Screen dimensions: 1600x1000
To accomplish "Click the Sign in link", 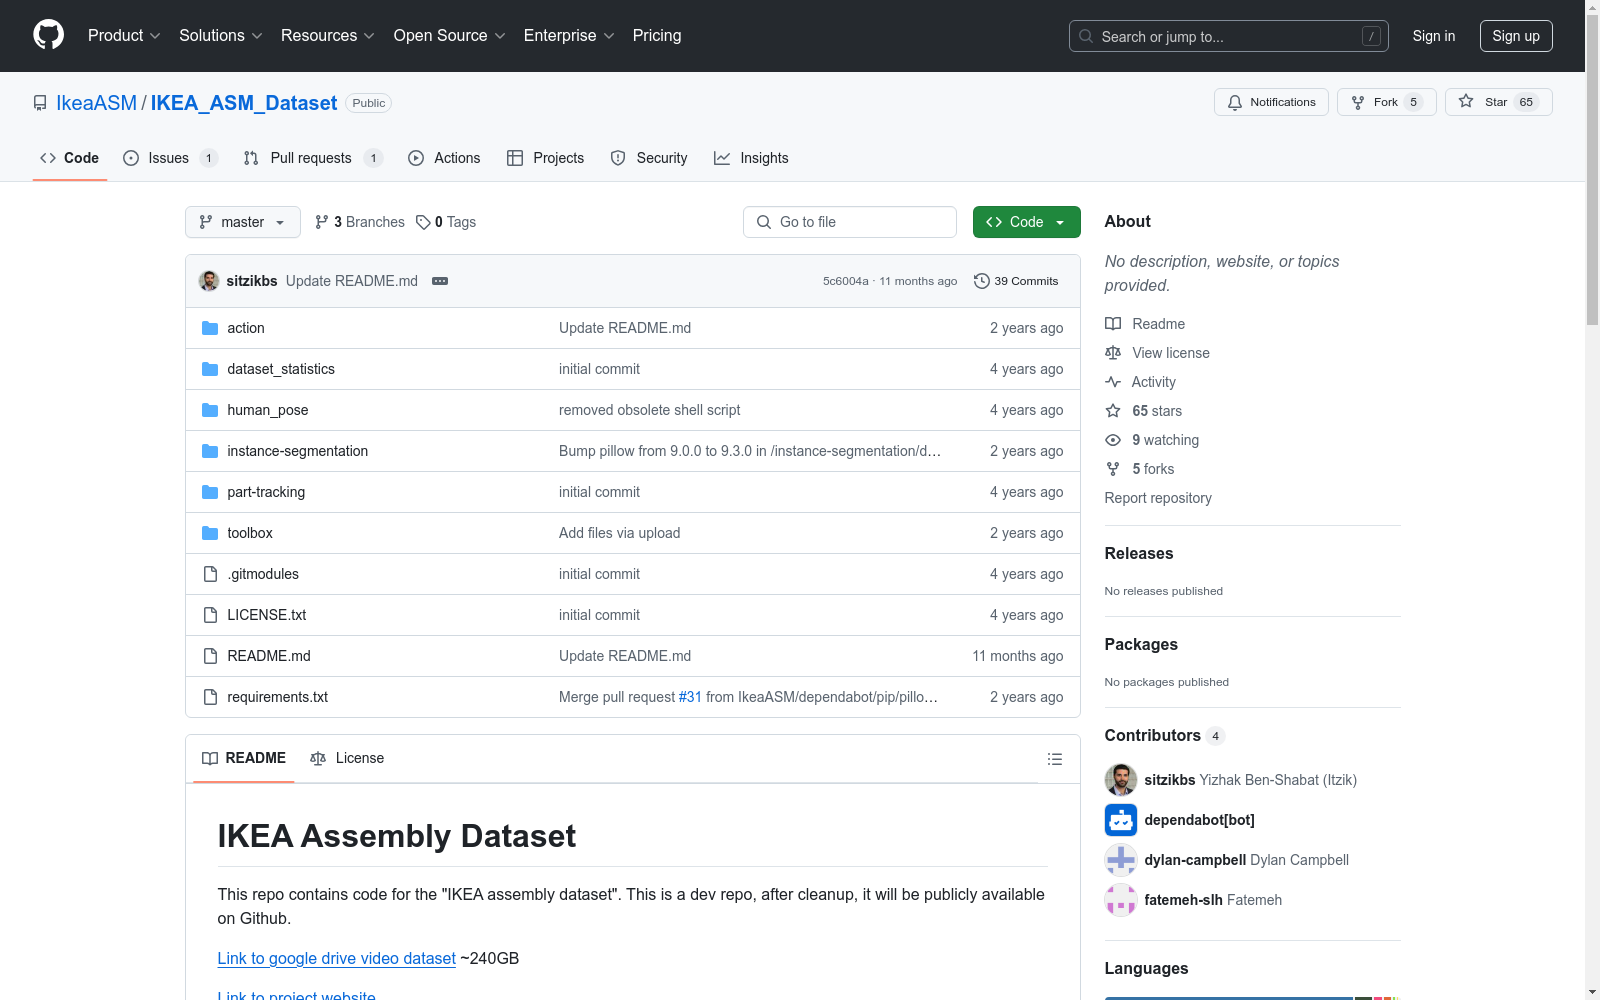I will tap(1434, 36).
